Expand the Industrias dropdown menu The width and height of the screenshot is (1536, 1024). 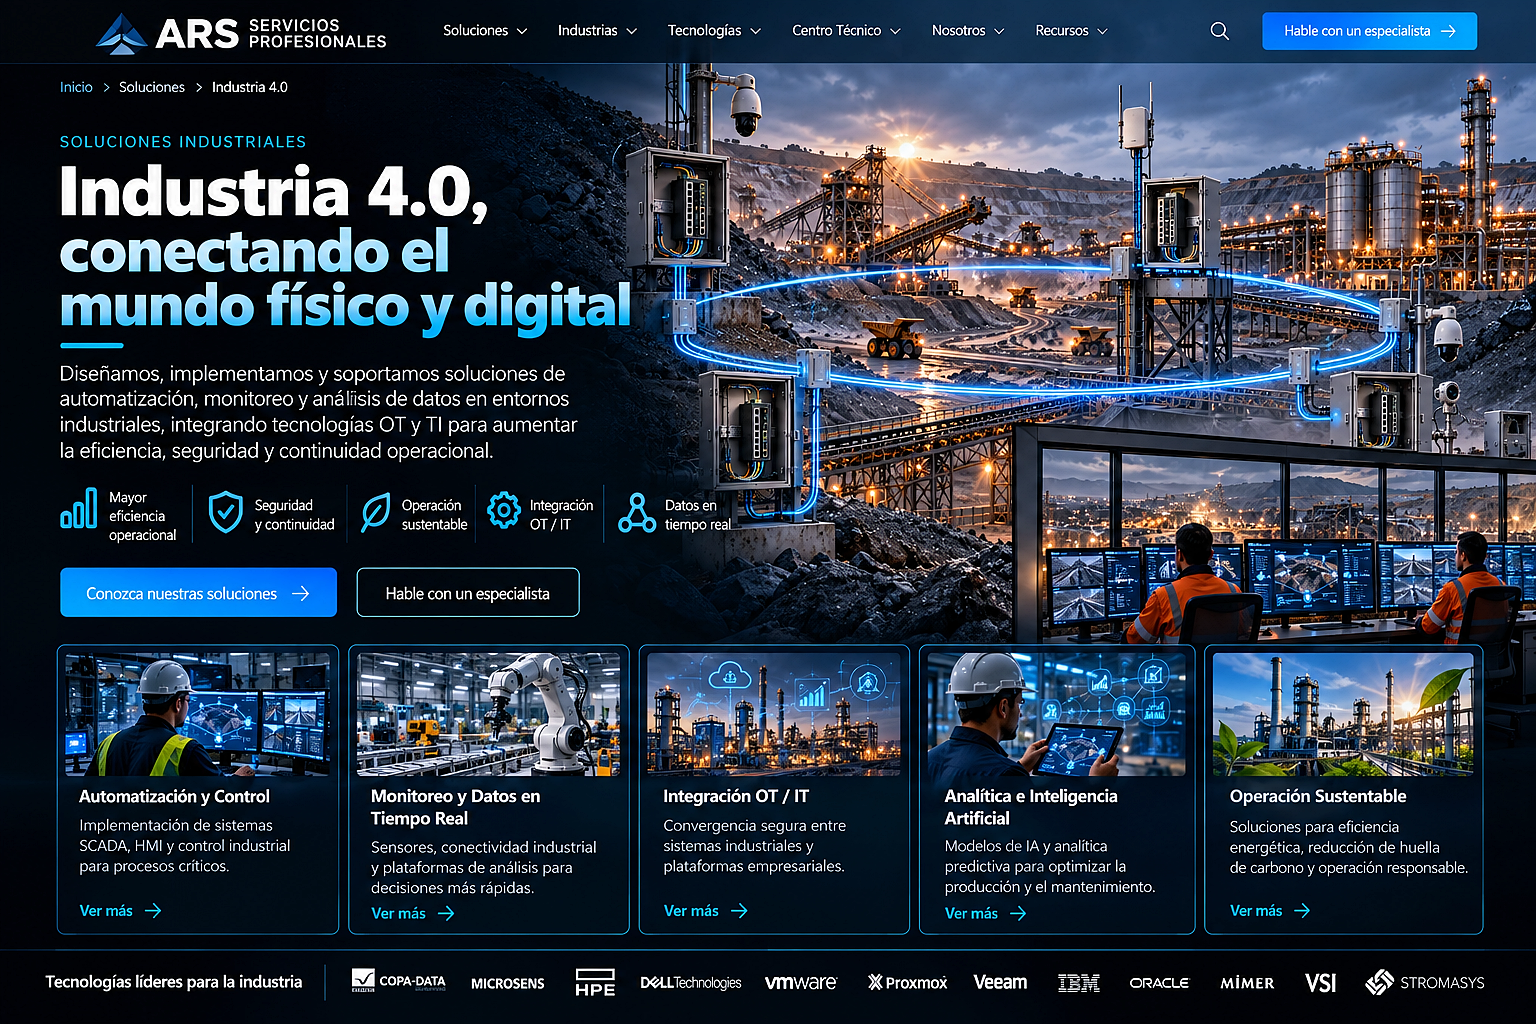(597, 31)
